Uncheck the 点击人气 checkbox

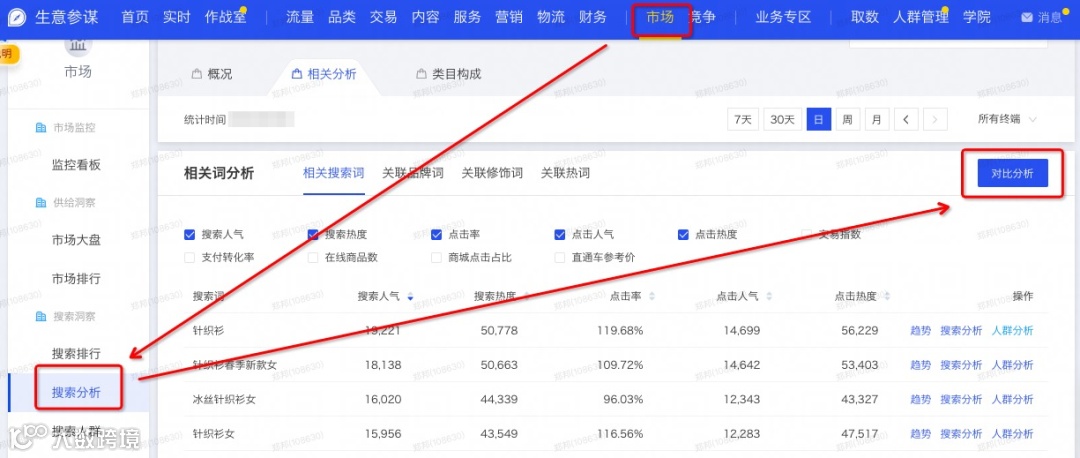coord(559,234)
